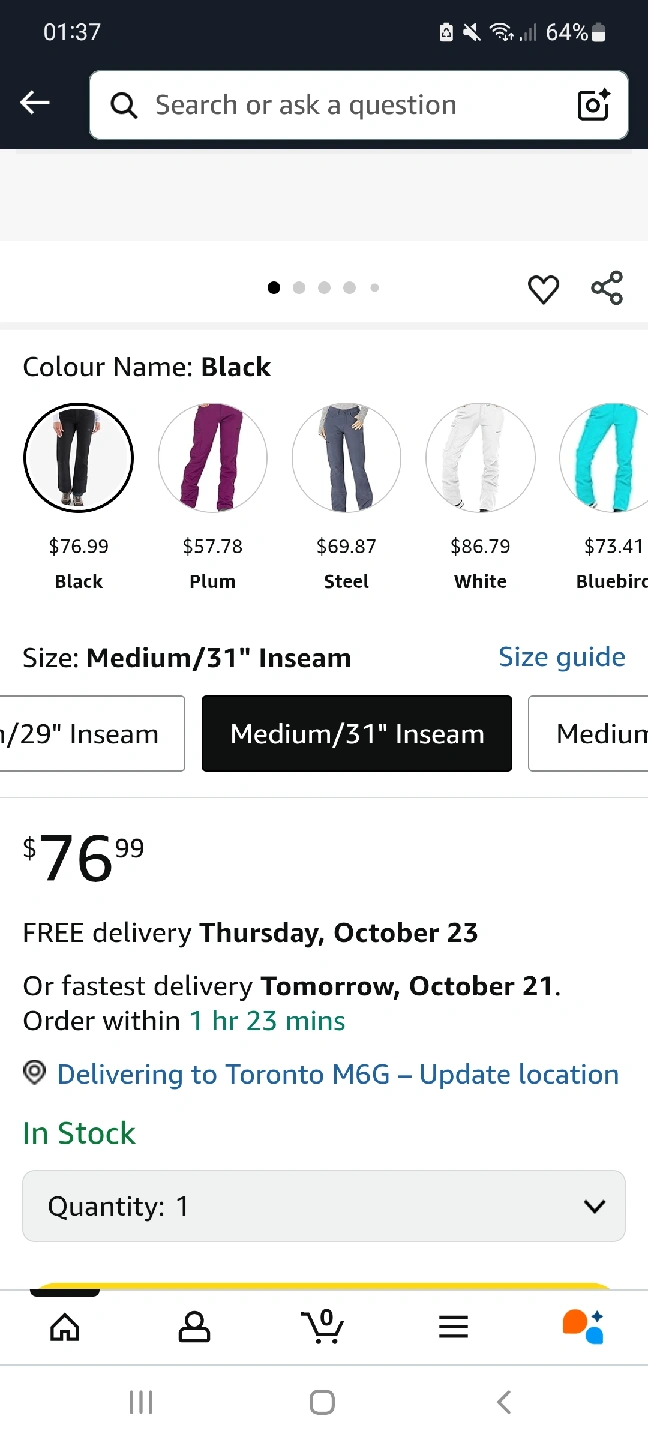The height and width of the screenshot is (1440, 648).
Task: Select the Bluebird colour swatch
Action: pyautogui.click(x=606, y=458)
